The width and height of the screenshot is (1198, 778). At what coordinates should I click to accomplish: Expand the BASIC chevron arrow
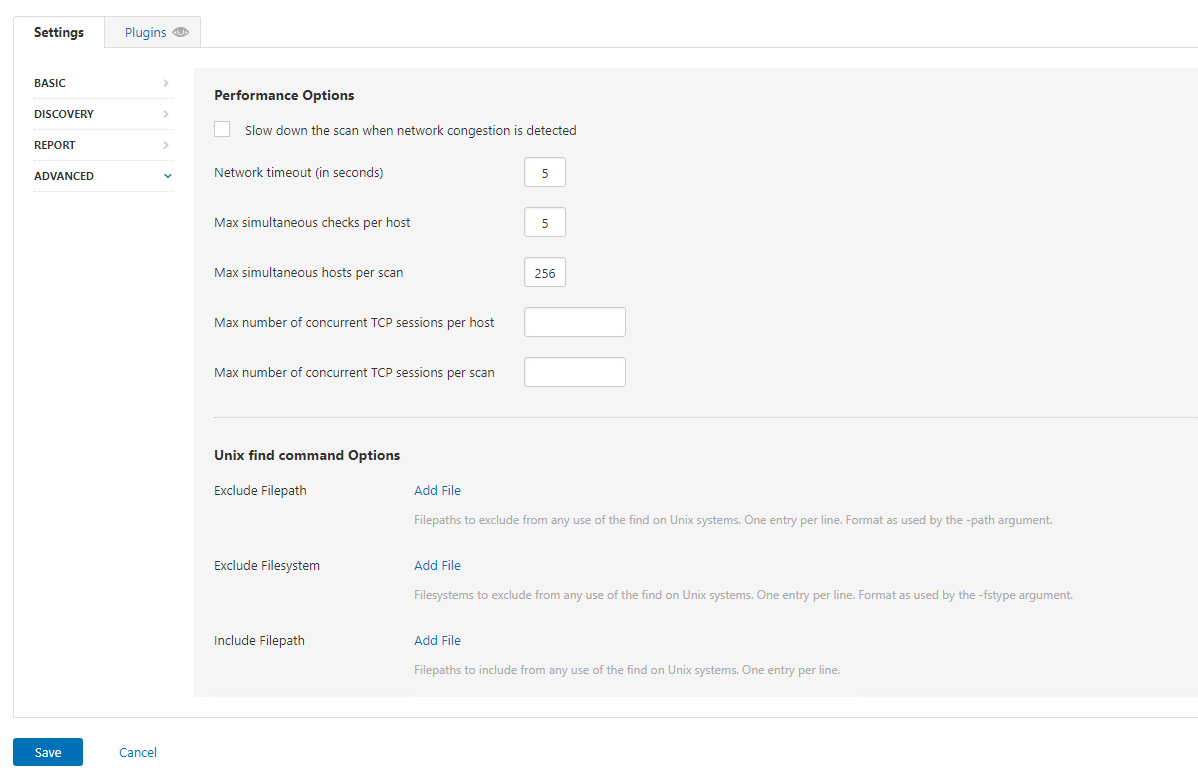coord(166,83)
